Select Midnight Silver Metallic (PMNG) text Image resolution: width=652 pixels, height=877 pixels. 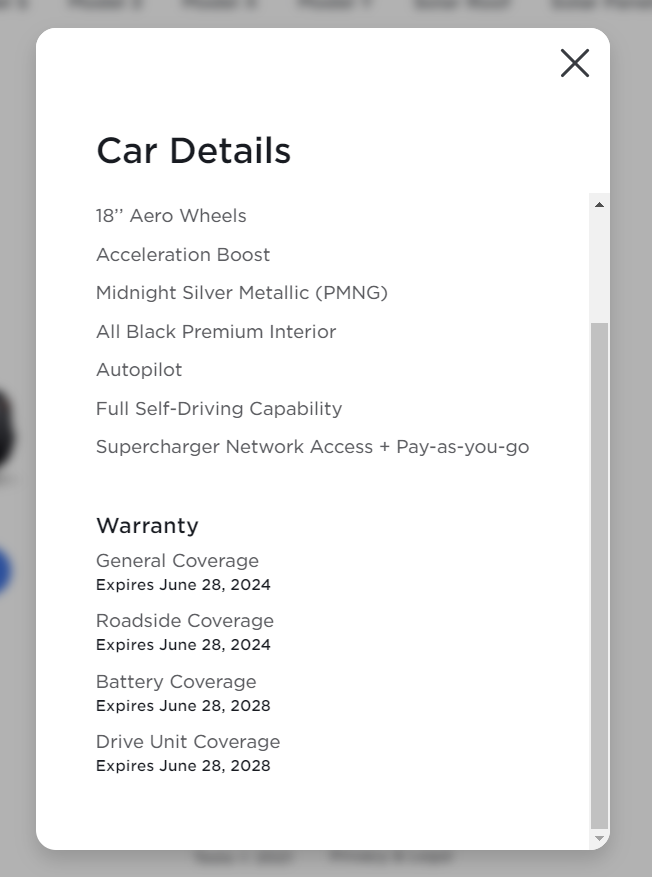point(241,293)
